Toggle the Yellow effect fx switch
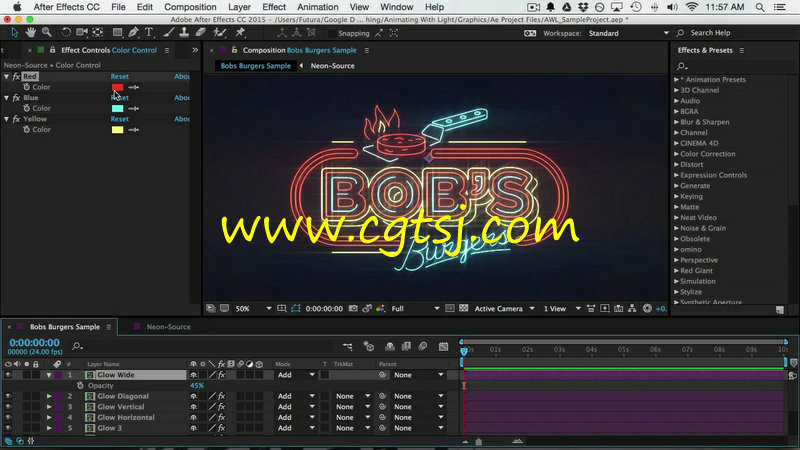Image resolution: width=800 pixels, height=450 pixels. pos(16,119)
